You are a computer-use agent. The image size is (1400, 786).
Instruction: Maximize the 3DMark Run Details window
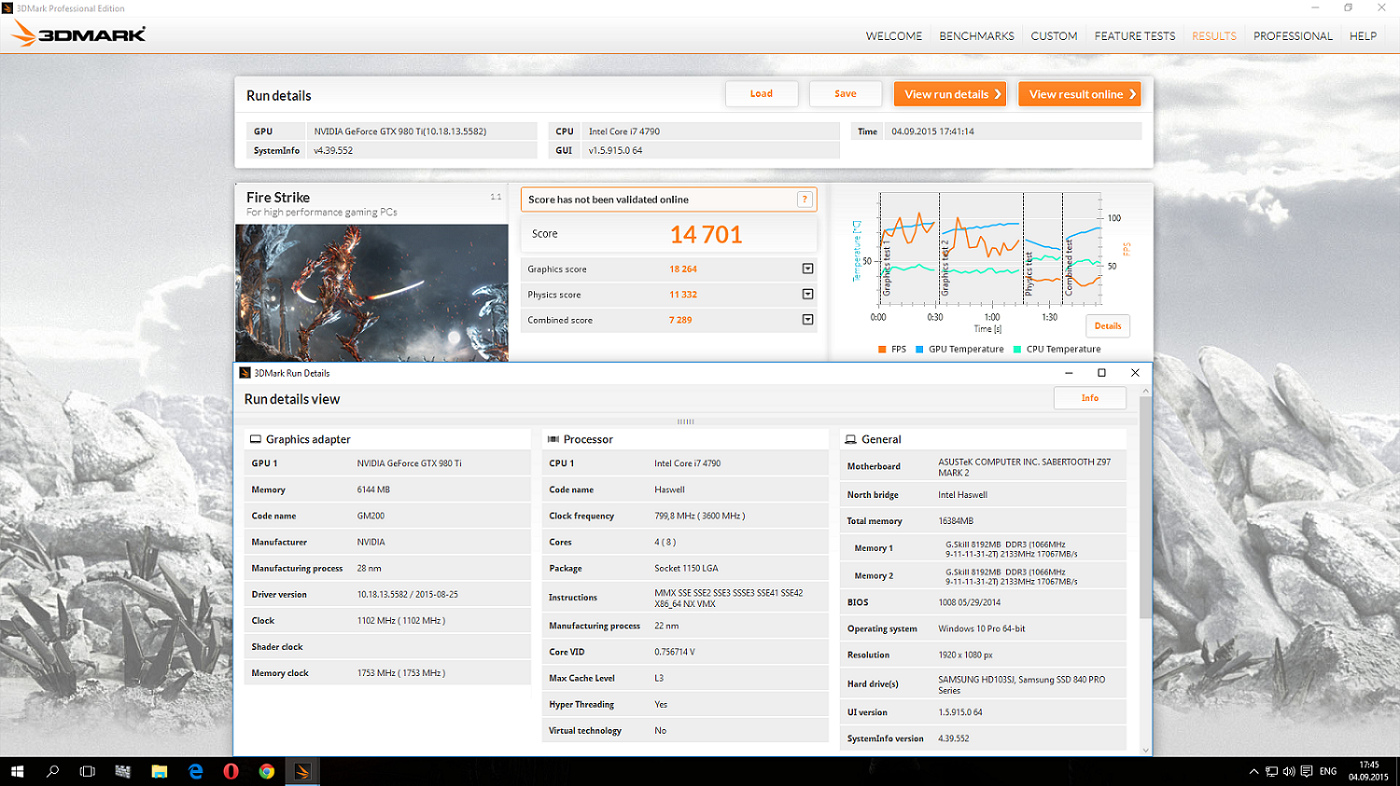pyautogui.click(x=1102, y=373)
